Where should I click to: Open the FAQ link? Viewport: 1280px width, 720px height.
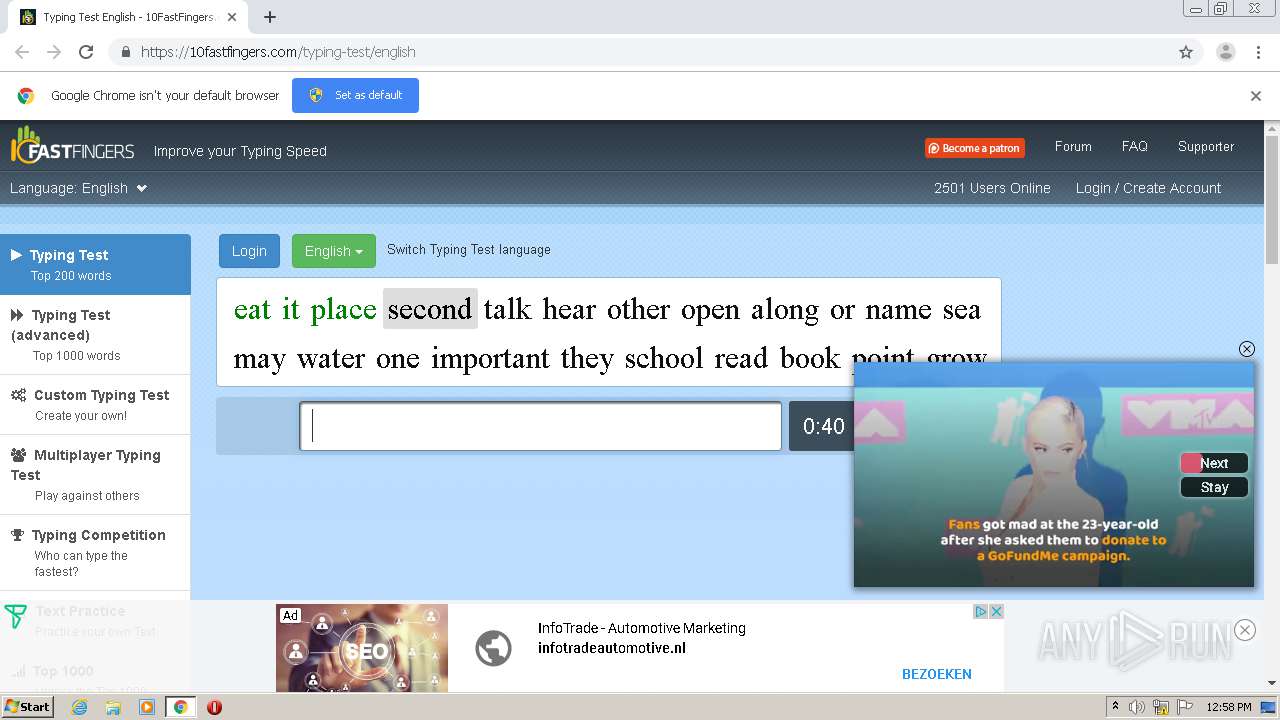1134,146
